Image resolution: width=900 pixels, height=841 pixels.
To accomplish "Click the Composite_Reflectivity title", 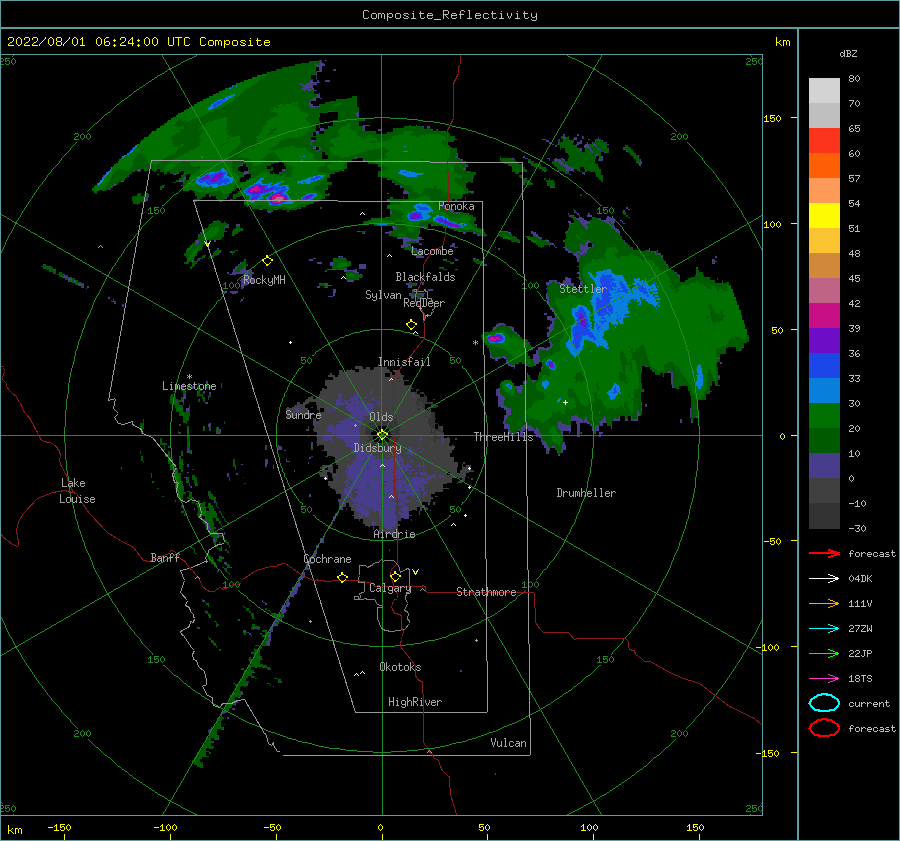I will [450, 15].
